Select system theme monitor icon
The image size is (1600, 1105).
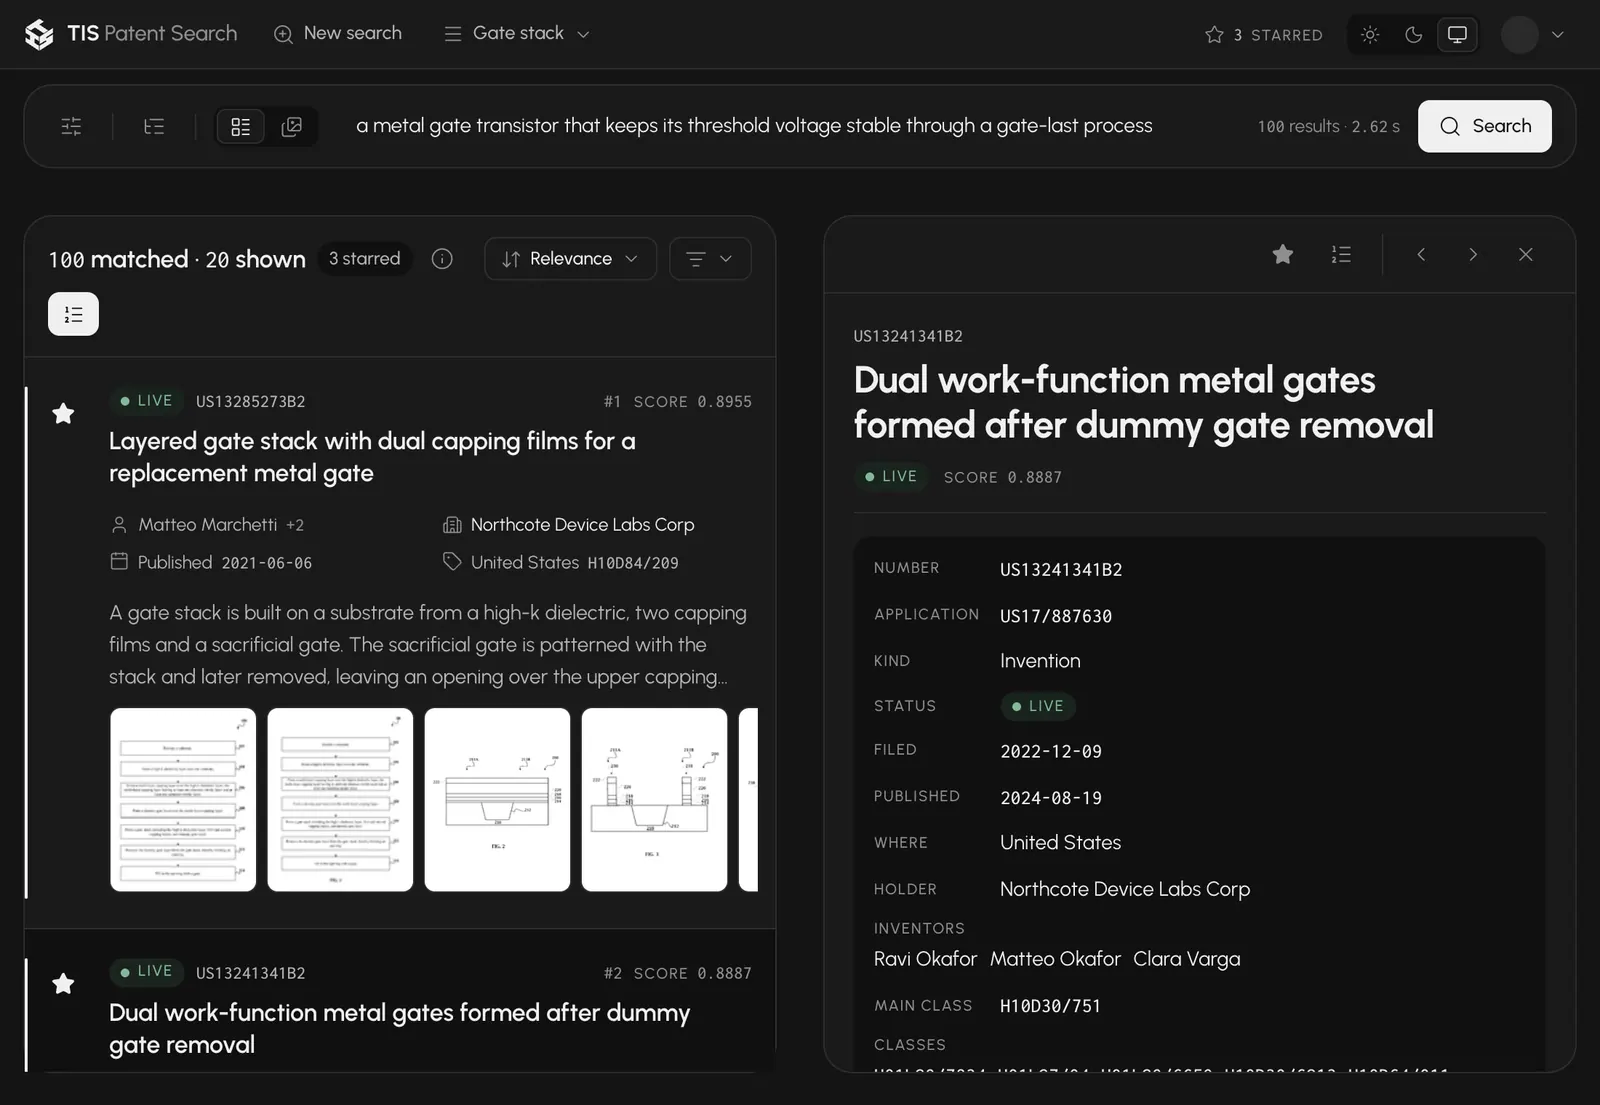tap(1457, 35)
